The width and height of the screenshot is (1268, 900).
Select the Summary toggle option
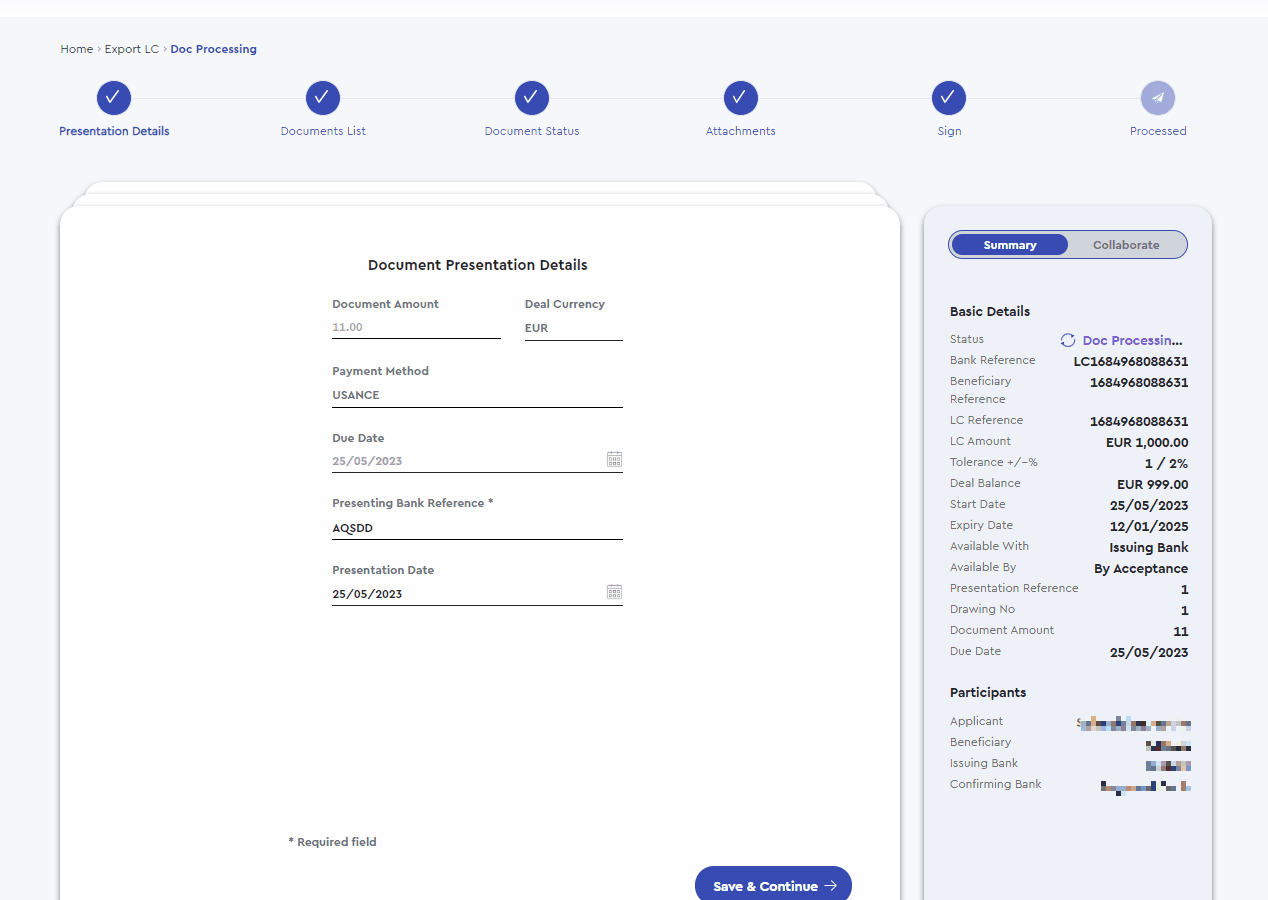point(1010,245)
